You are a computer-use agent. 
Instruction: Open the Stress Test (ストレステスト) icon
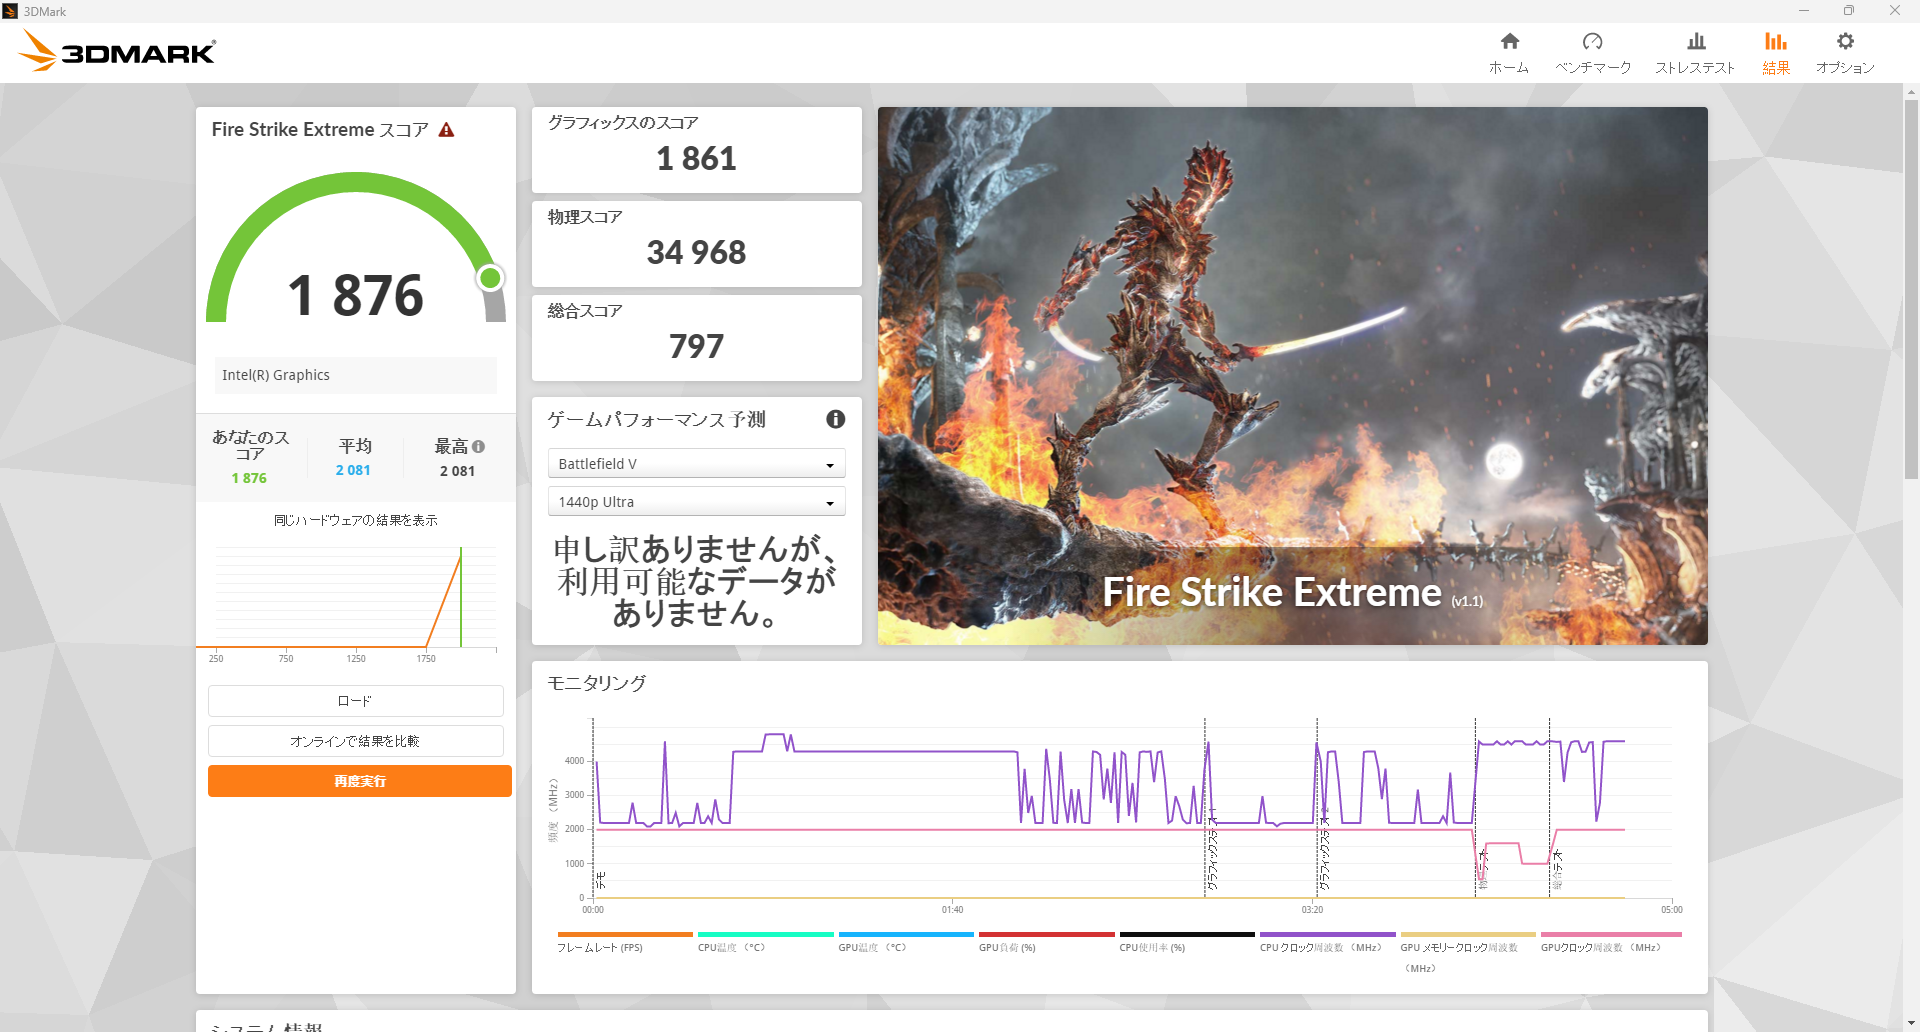tap(1695, 42)
